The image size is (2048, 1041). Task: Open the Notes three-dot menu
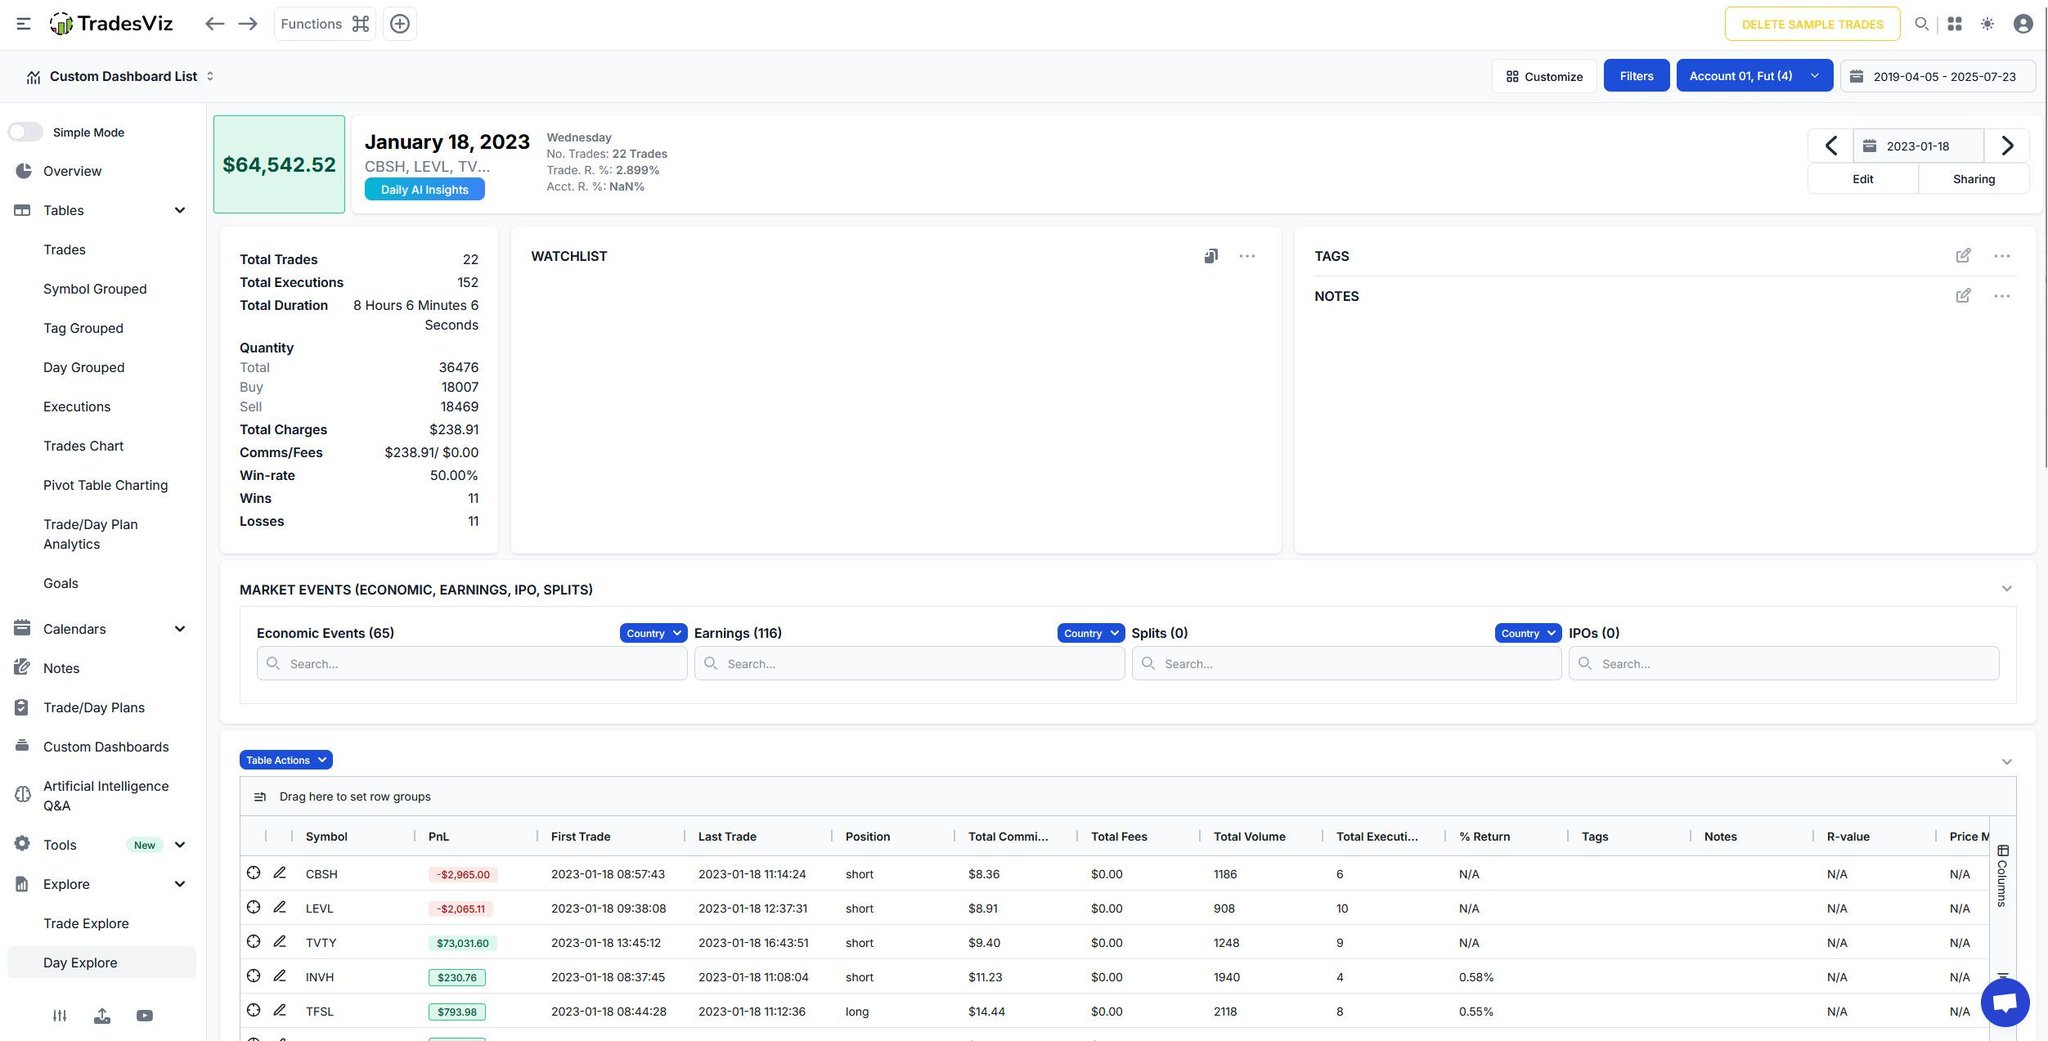(2002, 296)
